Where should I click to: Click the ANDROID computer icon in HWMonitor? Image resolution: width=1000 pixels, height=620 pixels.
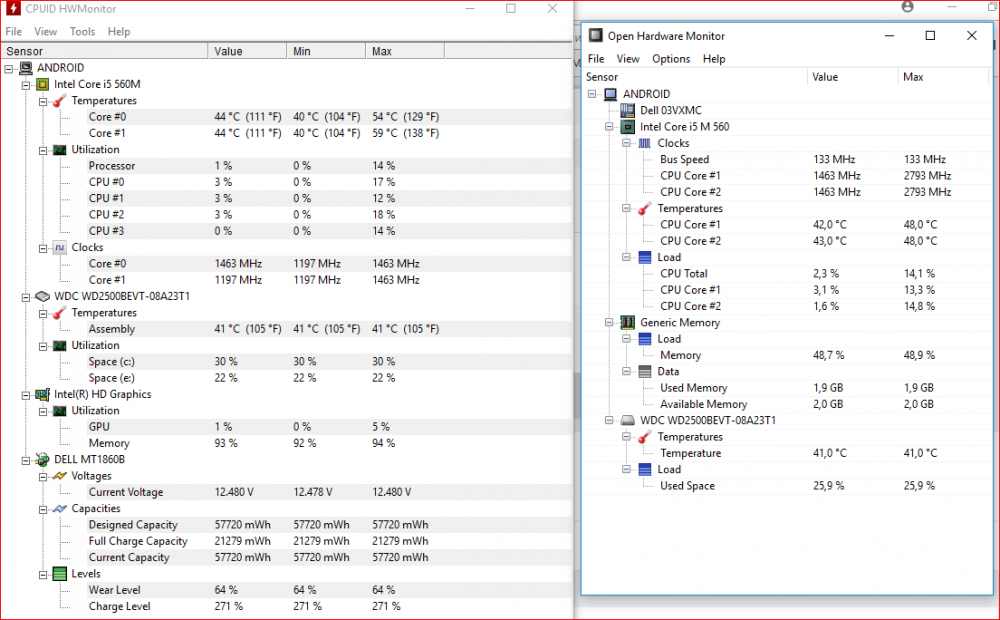point(26,68)
